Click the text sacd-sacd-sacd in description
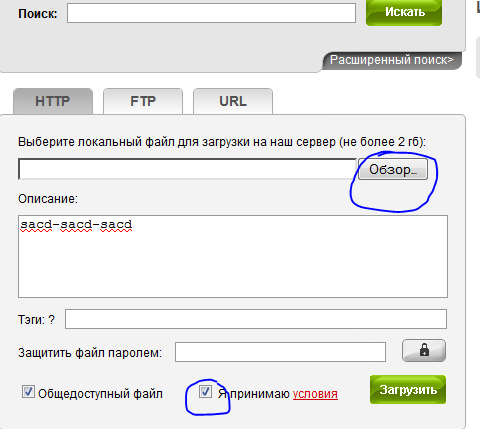 [x=76, y=225]
